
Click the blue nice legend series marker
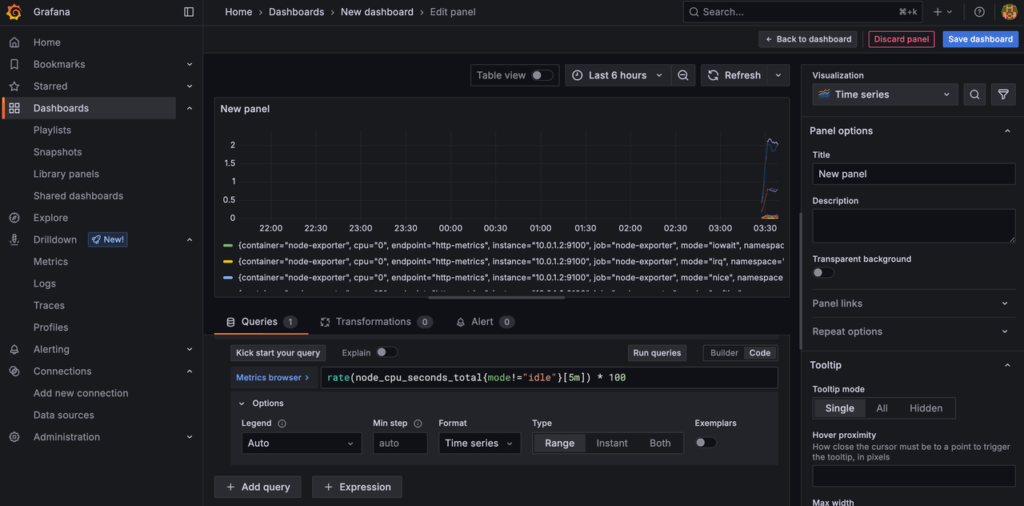click(x=228, y=277)
